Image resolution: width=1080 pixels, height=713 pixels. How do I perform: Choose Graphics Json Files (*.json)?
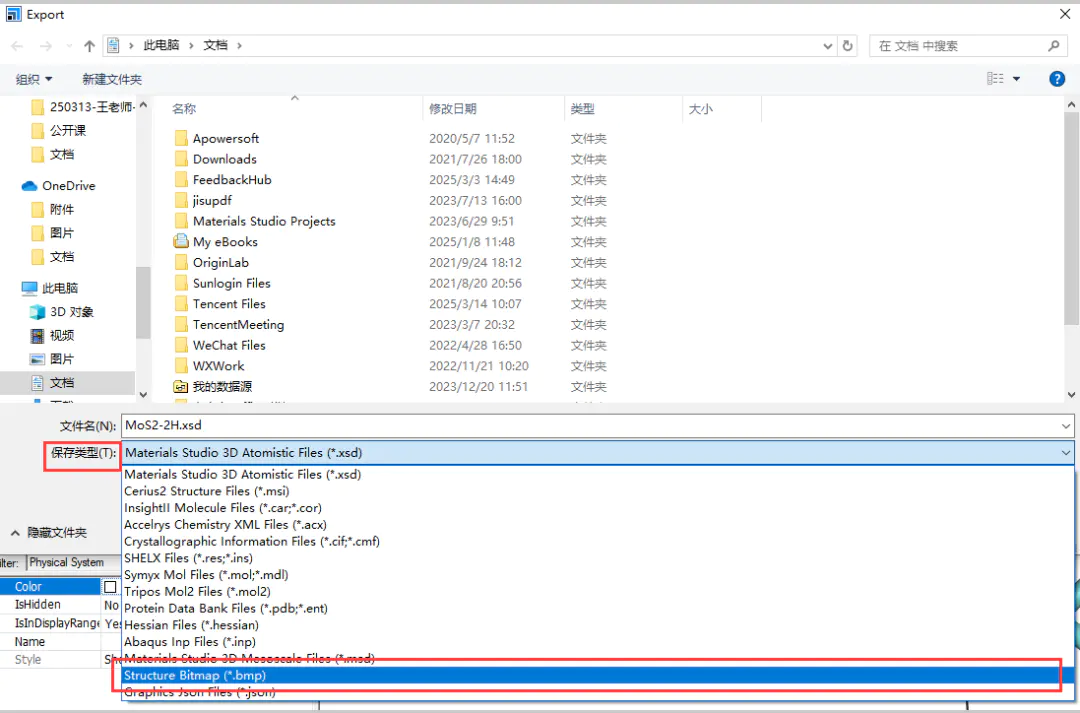[x=200, y=692]
